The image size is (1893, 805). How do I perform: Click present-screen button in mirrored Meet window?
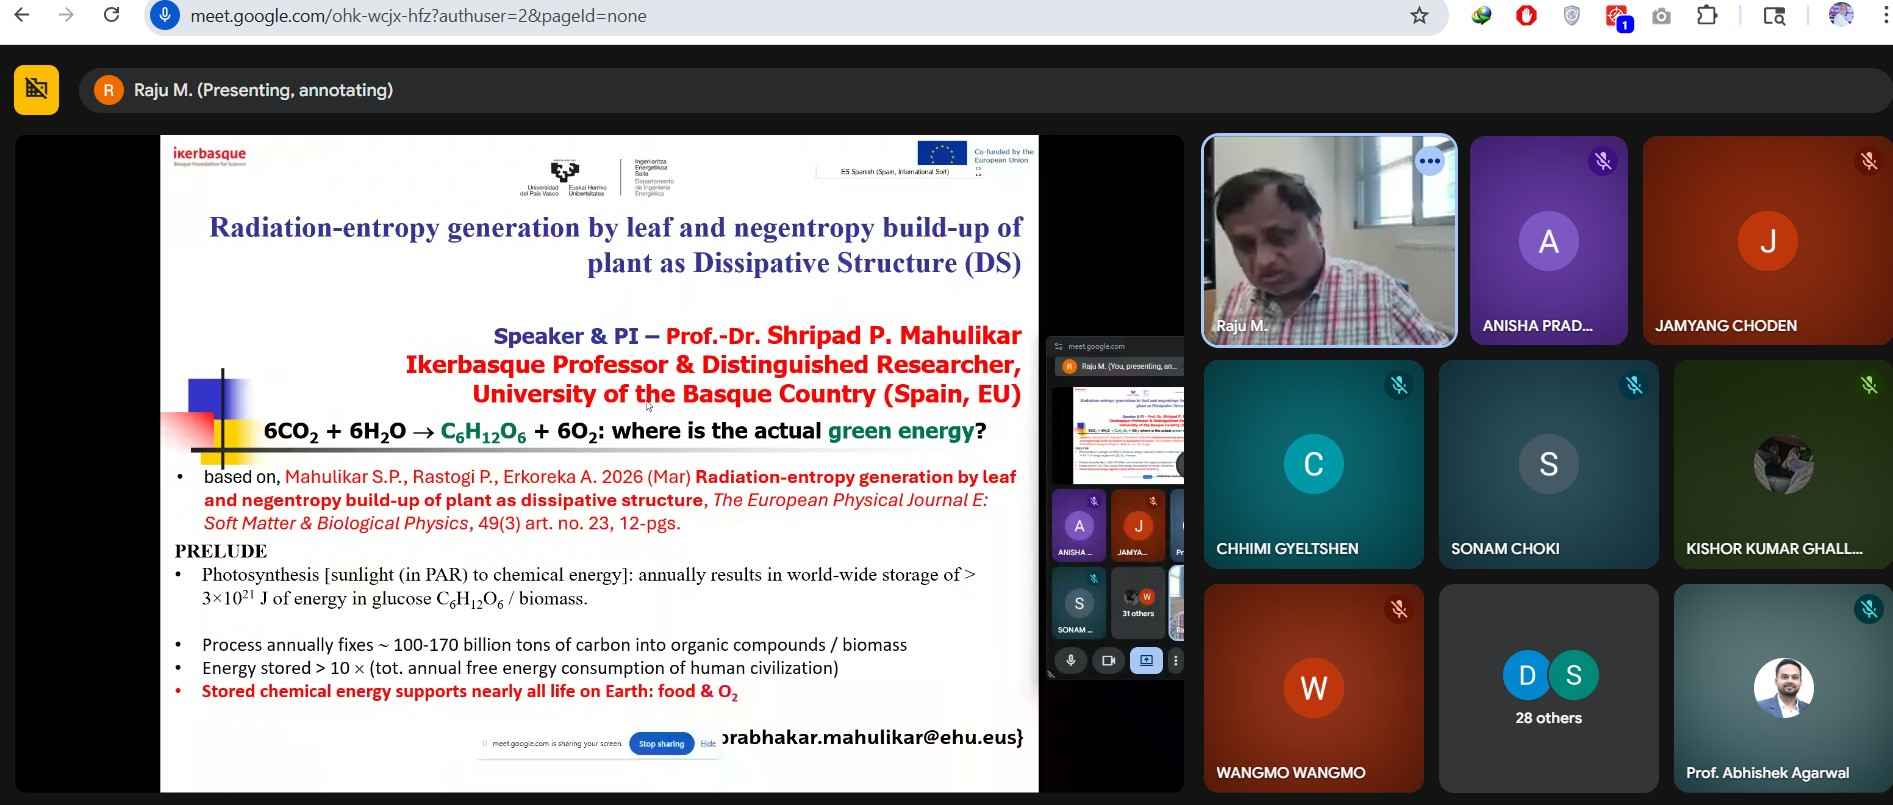pos(1146,660)
